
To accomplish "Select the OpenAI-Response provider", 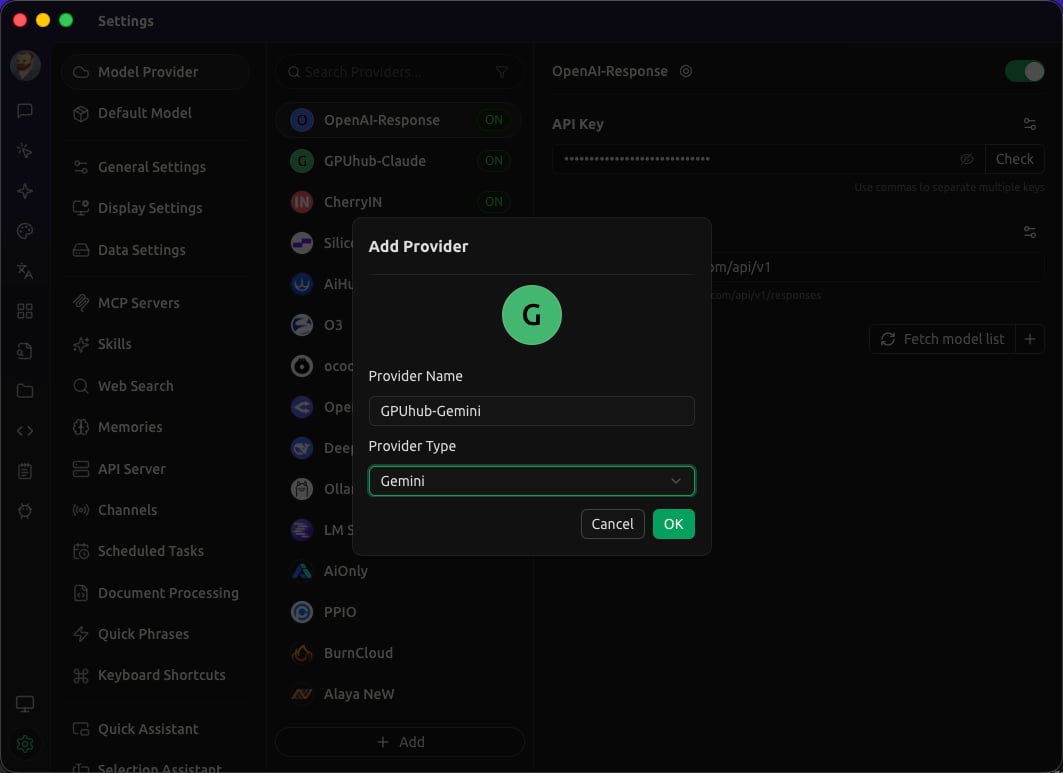I will [x=399, y=120].
